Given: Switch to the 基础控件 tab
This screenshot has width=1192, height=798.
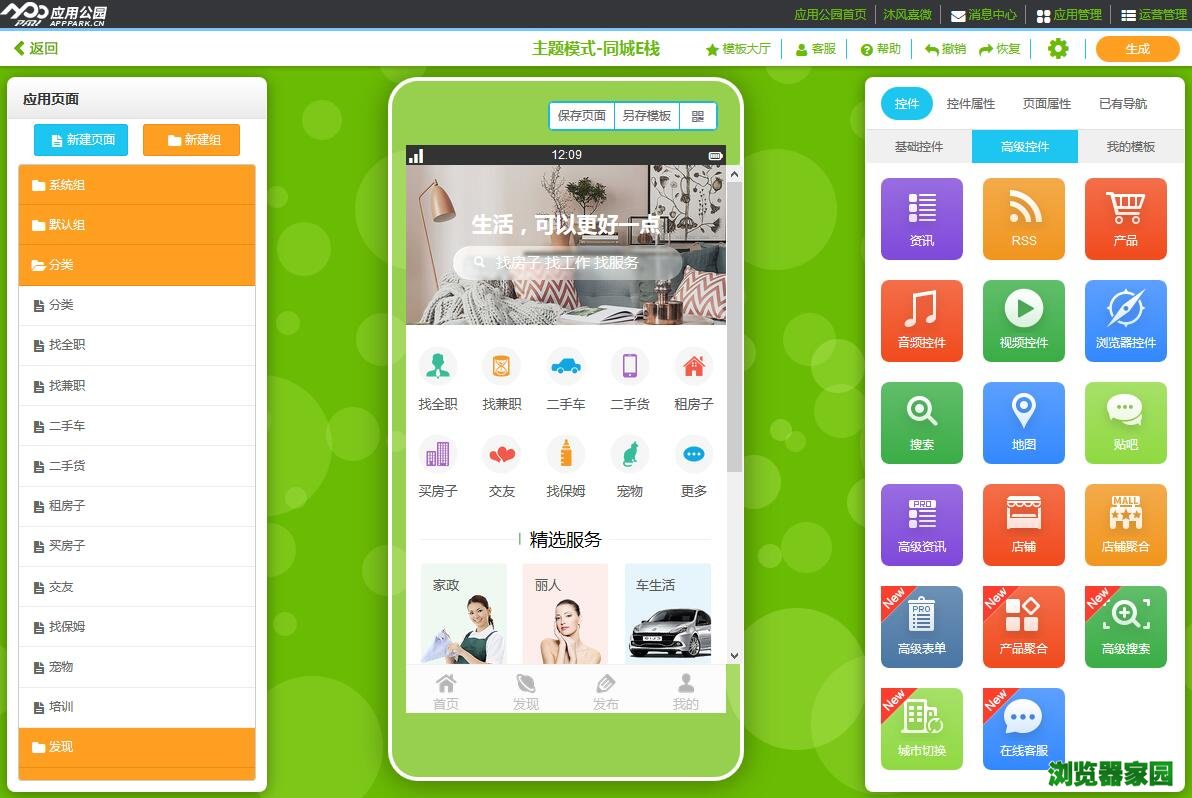Looking at the screenshot, I should pyautogui.click(x=918, y=146).
